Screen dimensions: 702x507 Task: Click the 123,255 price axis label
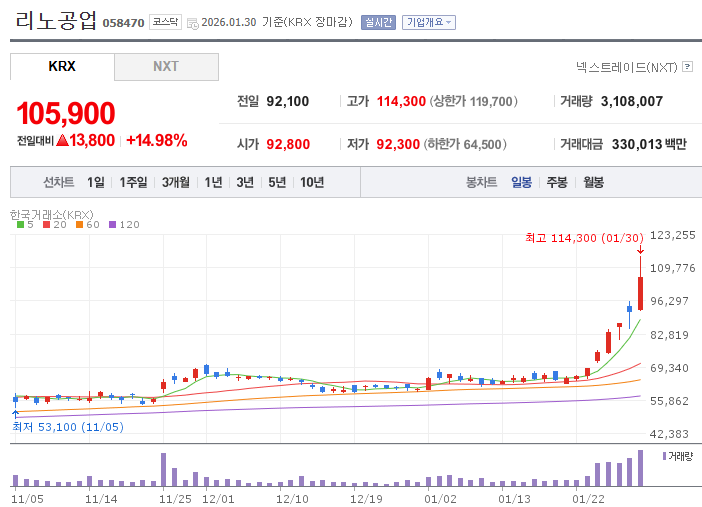672,235
